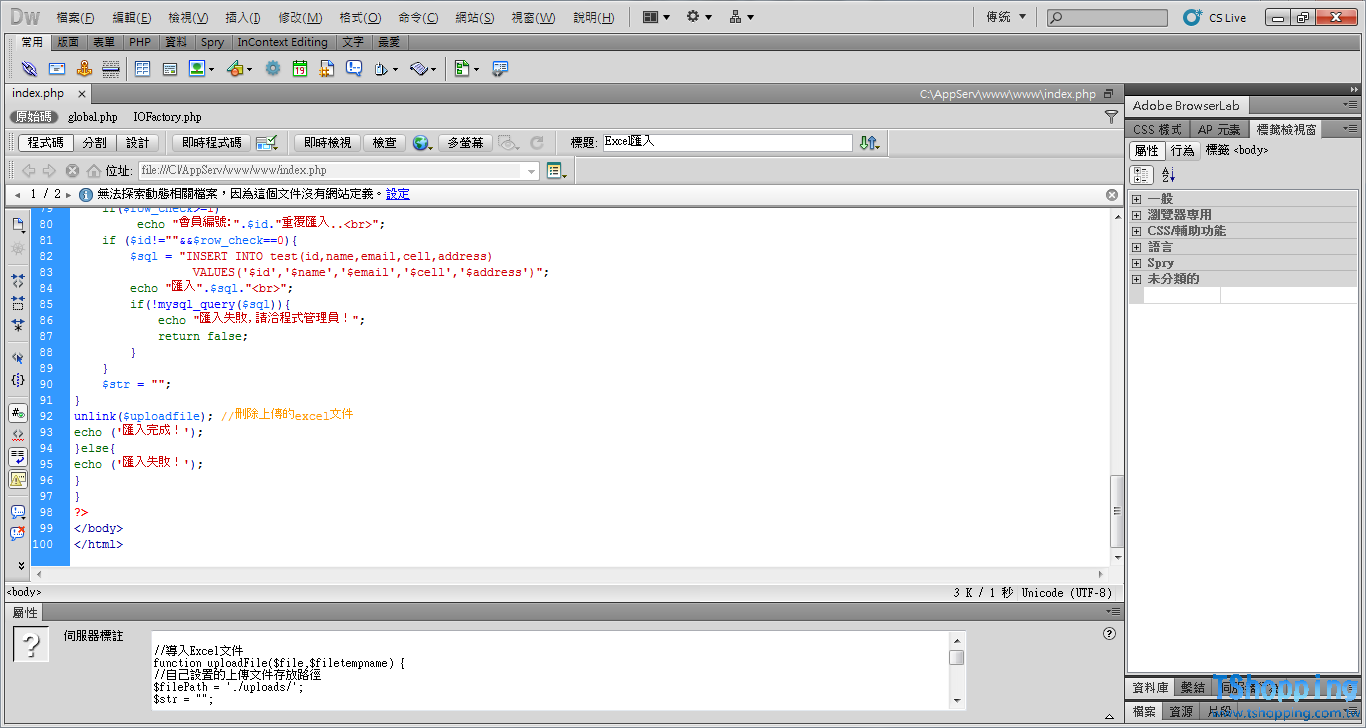Viewport: 1366px width, 728px height.
Task: Insert a comment icon in toolbar
Action: pyautogui.click(x=354, y=69)
